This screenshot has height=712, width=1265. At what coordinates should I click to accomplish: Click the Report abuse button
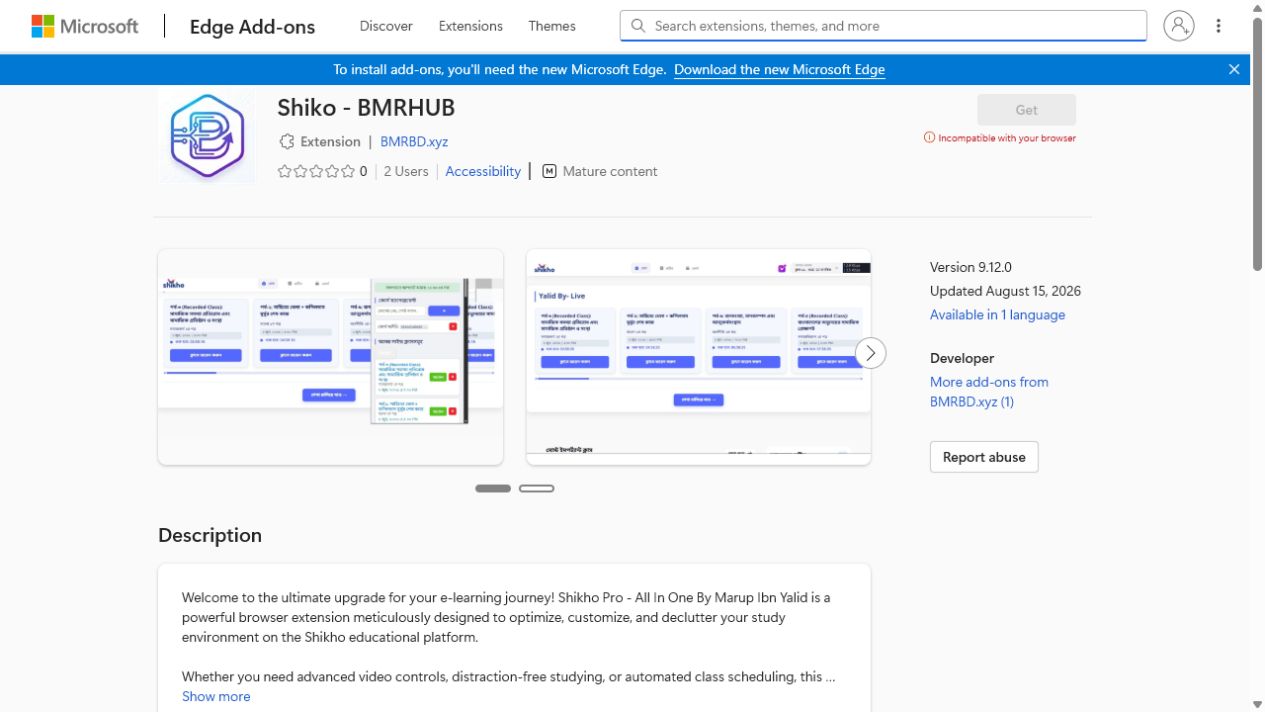pyautogui.click(x=984, y=457)
